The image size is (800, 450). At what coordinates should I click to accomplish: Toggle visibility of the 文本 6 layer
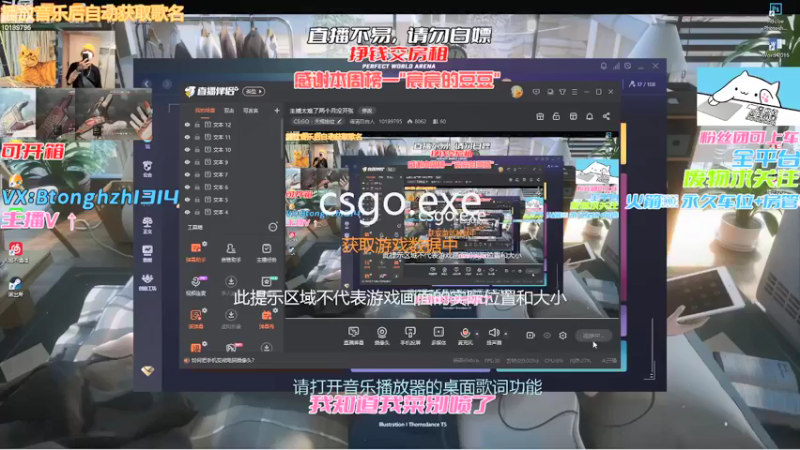pos(187,187)
